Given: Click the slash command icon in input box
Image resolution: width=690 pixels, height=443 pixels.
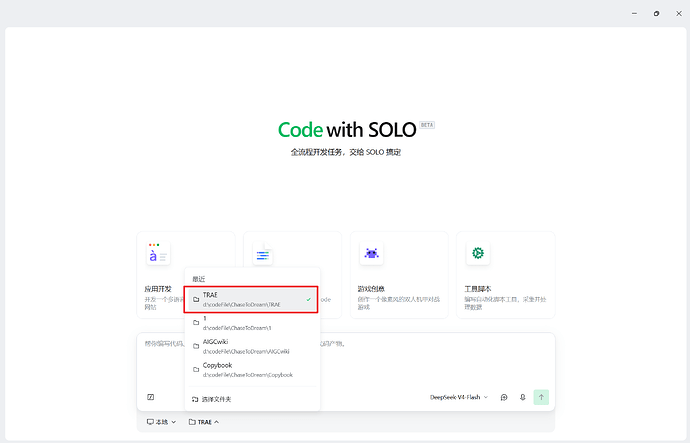Looking at the screenshot, I should pyautogui.click(x=150, y=397).
